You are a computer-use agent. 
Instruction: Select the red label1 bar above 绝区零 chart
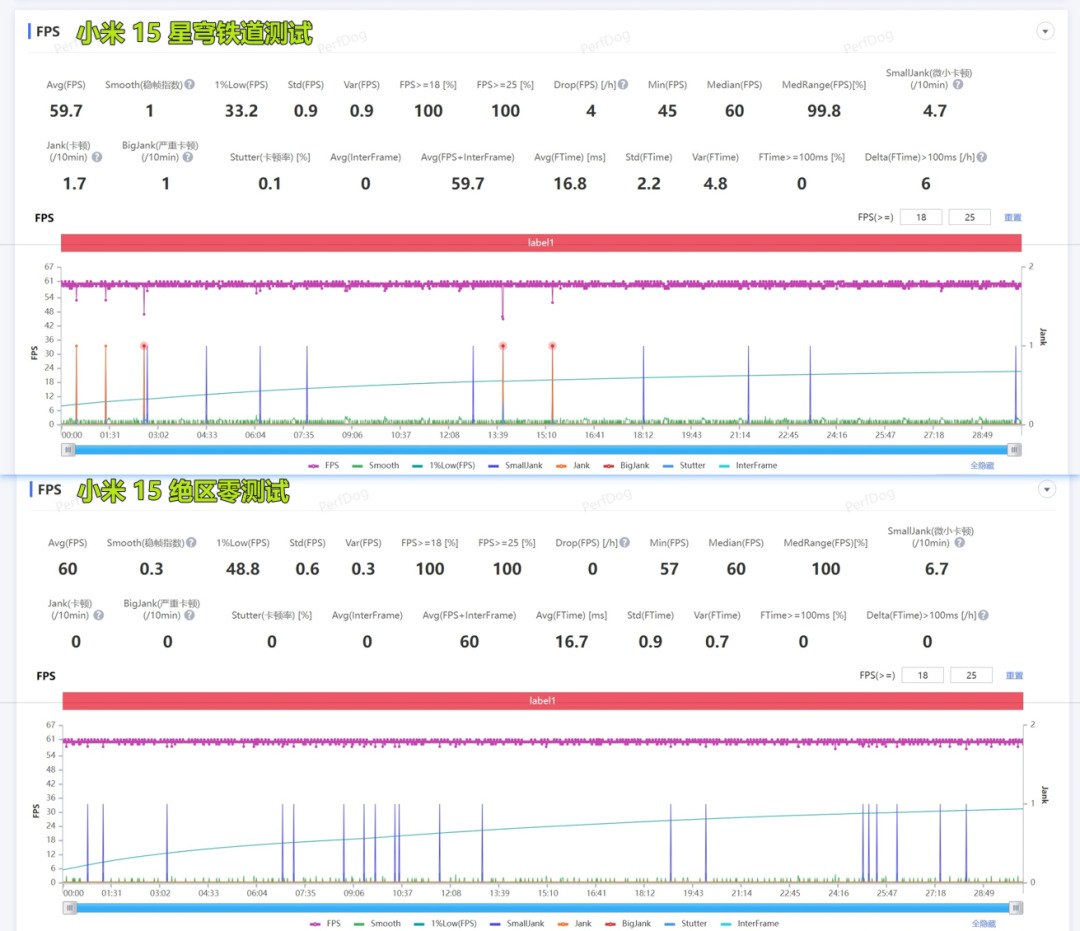tap(543, 701)
